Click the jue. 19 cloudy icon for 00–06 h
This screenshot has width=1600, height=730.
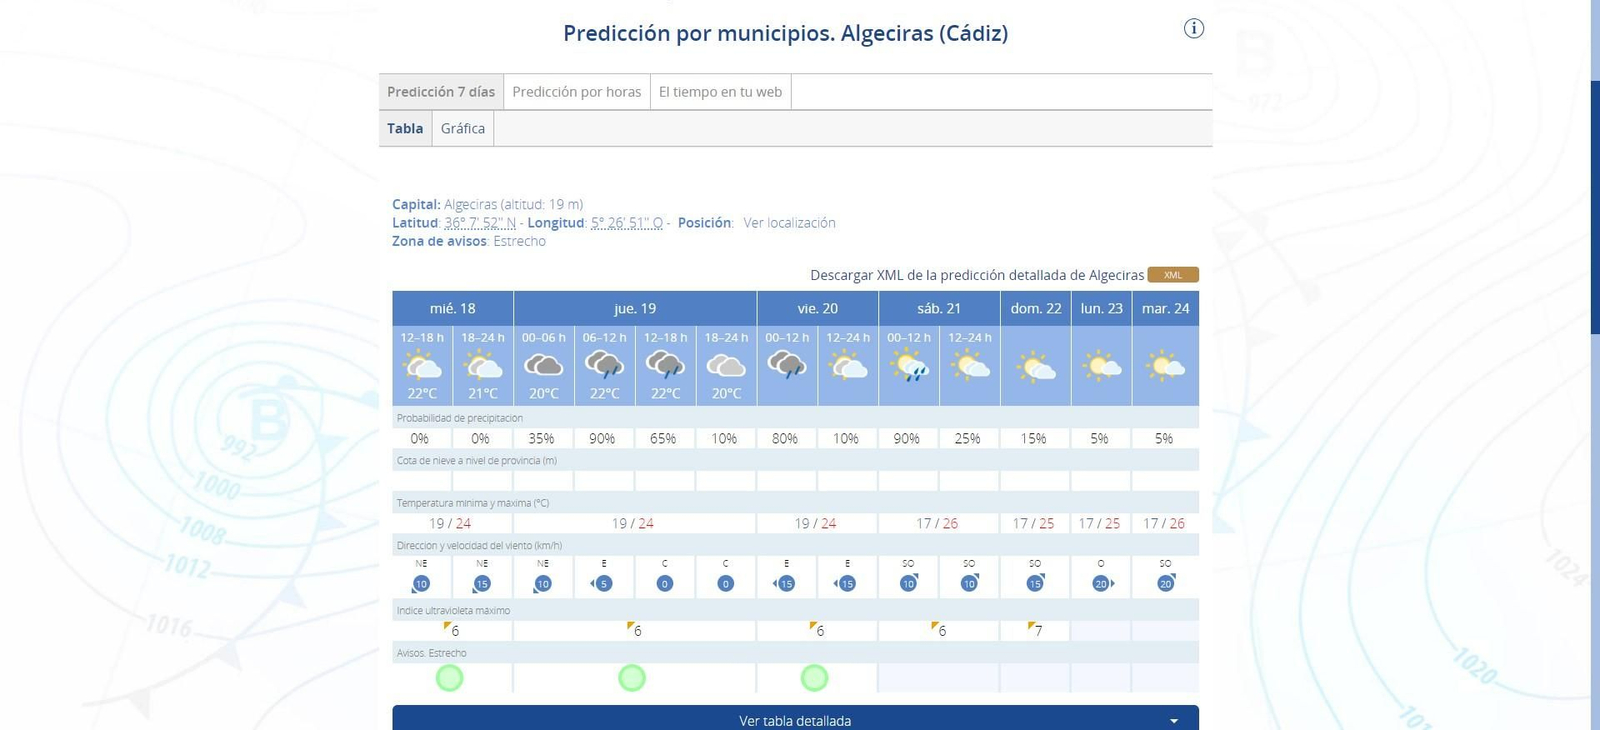point(544,366)
